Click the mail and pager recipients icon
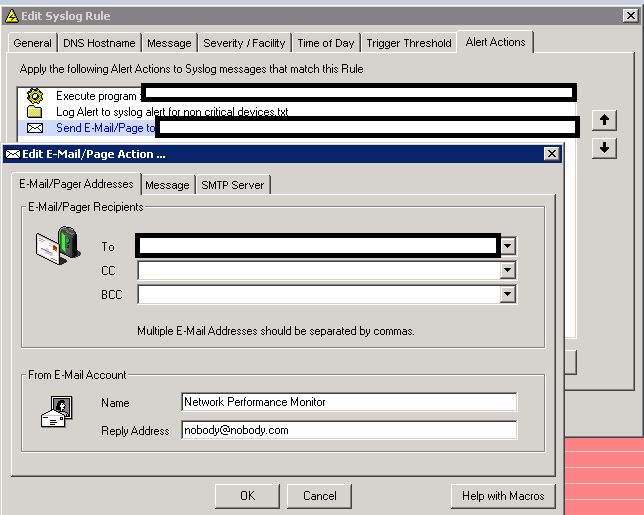 point(58,246)
